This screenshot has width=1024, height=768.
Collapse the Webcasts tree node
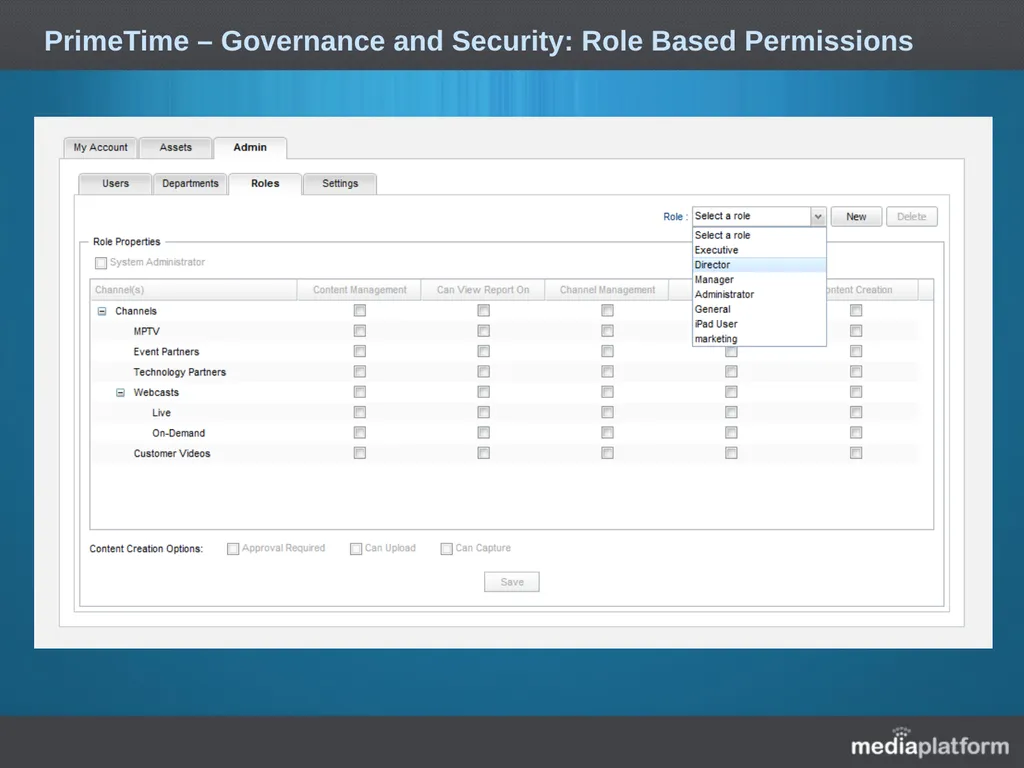(120, 392)
